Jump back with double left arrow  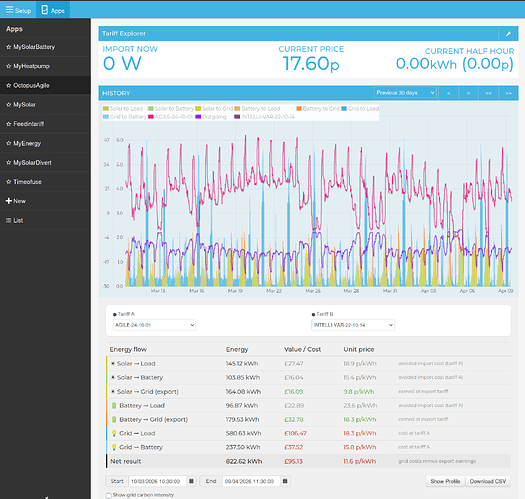[x=489, y=93]
